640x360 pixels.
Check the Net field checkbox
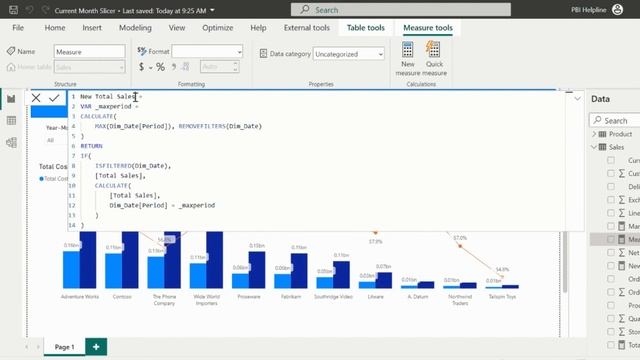[x=611, y=253]
